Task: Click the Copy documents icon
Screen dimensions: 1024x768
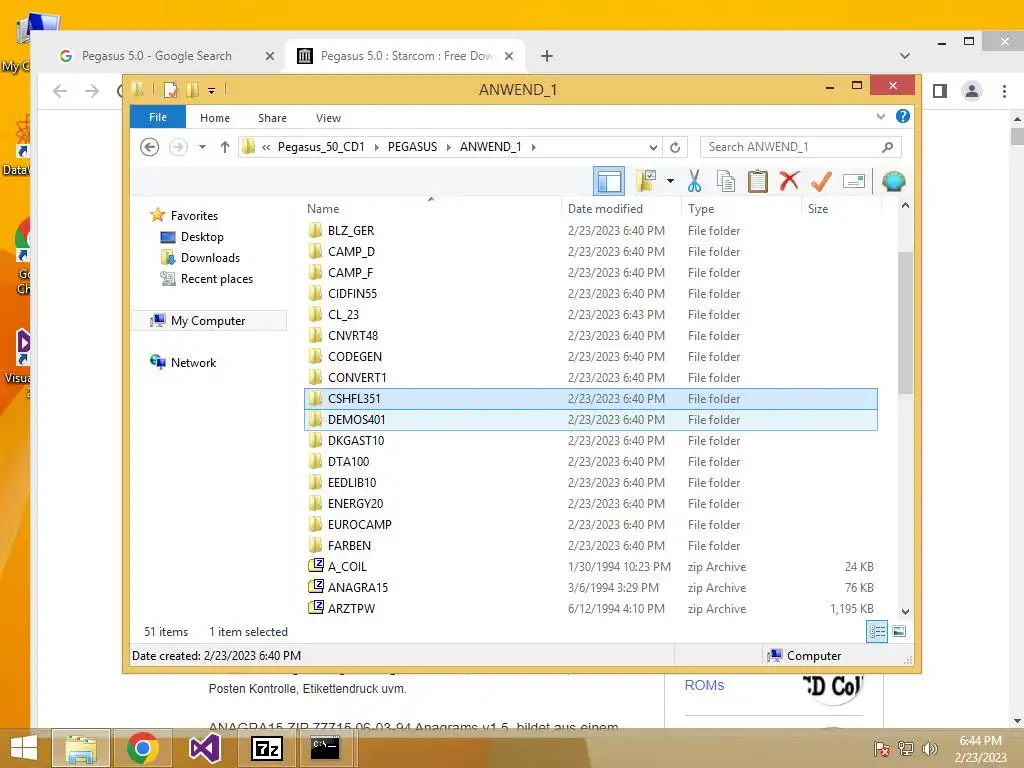Action: pyautogui.click(x=726, y=181)
